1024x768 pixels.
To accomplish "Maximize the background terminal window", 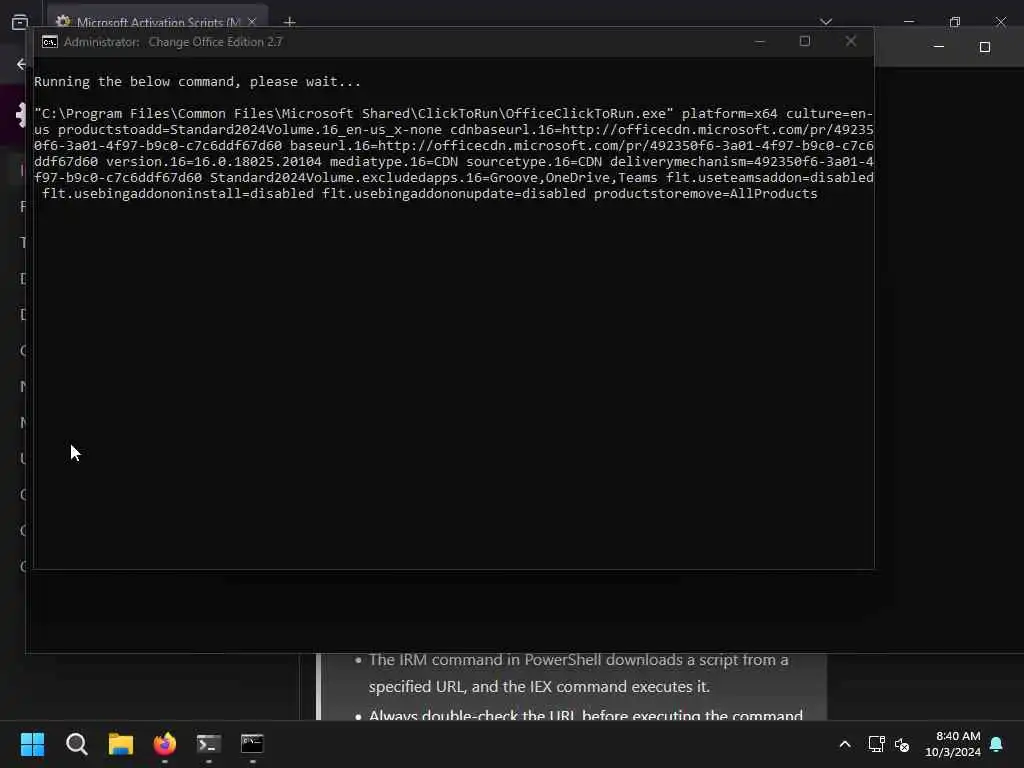I will [x=985, y=47].
